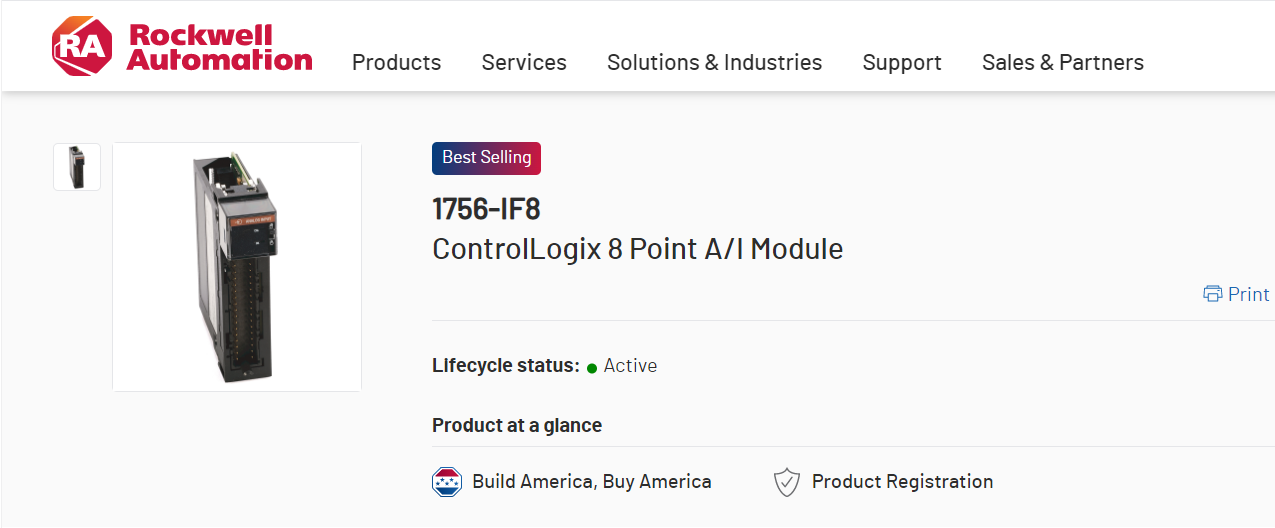Click the RA octagon logo icon

click(x=82, y=46)
